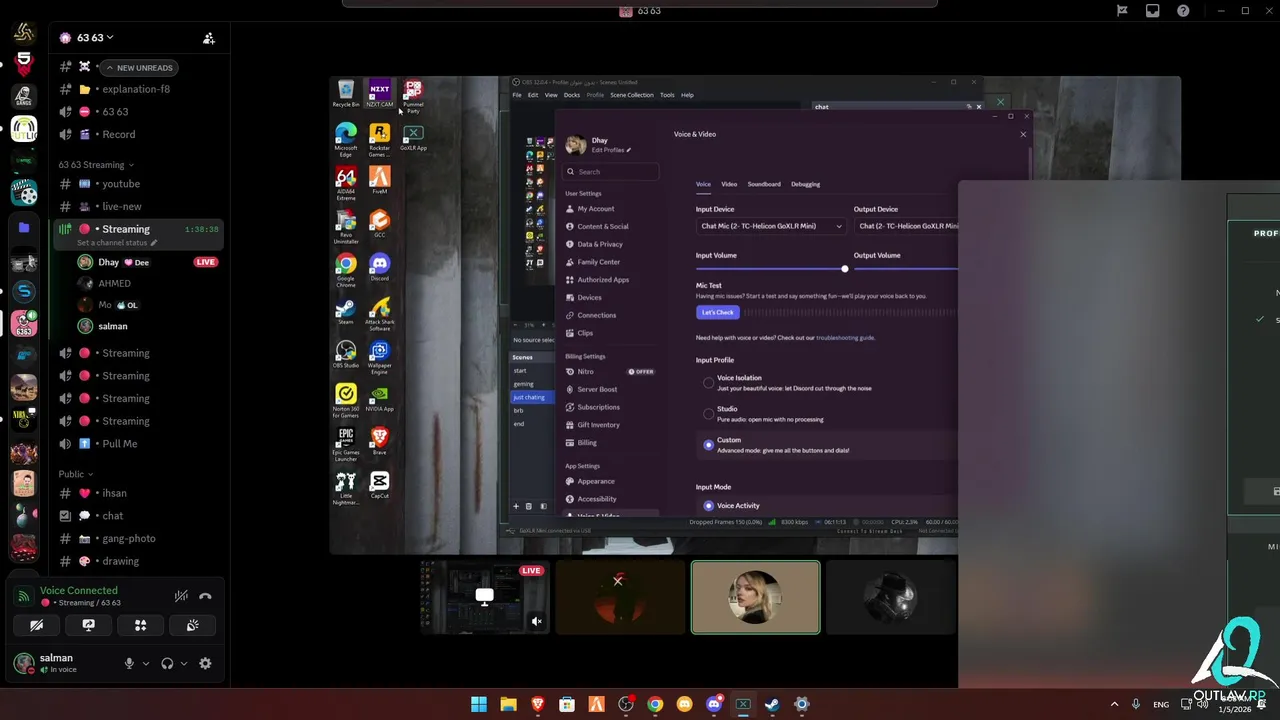Select Studio input profile

[709, 413]
